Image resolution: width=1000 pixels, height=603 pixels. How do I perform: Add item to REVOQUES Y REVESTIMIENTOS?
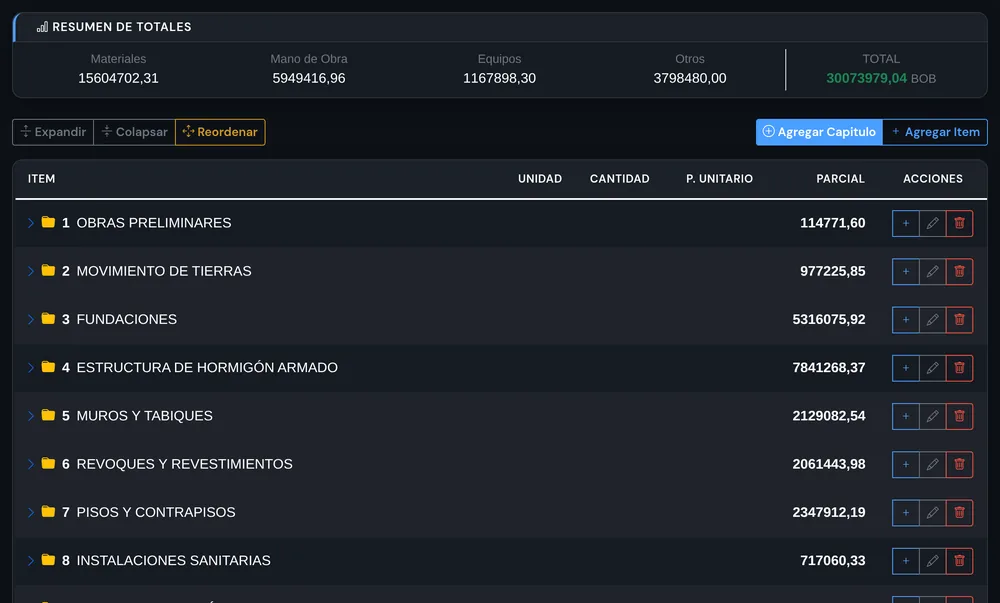906,464
